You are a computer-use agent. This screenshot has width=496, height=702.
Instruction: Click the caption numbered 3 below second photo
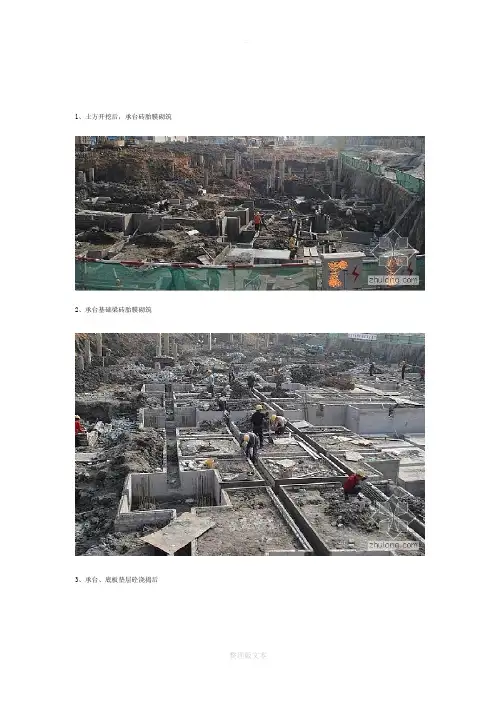(x=116, y=579)
